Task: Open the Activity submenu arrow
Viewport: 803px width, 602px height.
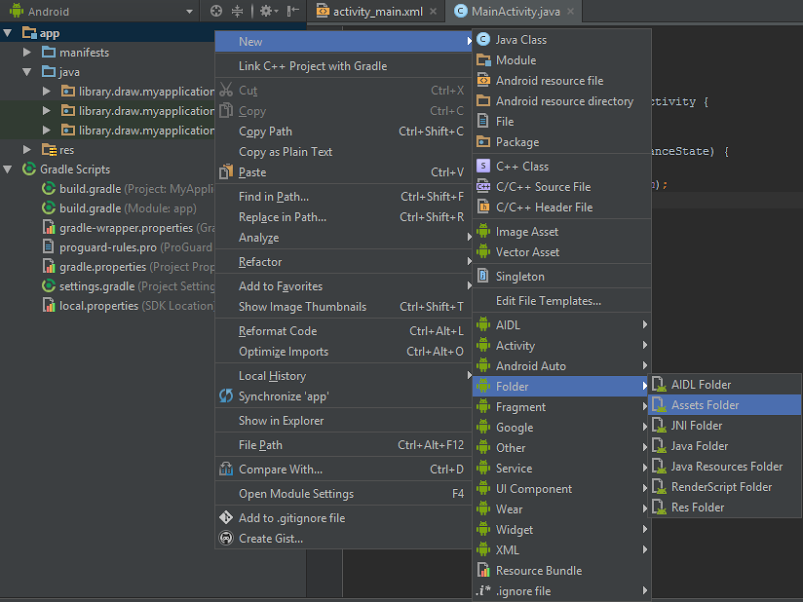Action: pyautogui.click(x=645, y=346)
